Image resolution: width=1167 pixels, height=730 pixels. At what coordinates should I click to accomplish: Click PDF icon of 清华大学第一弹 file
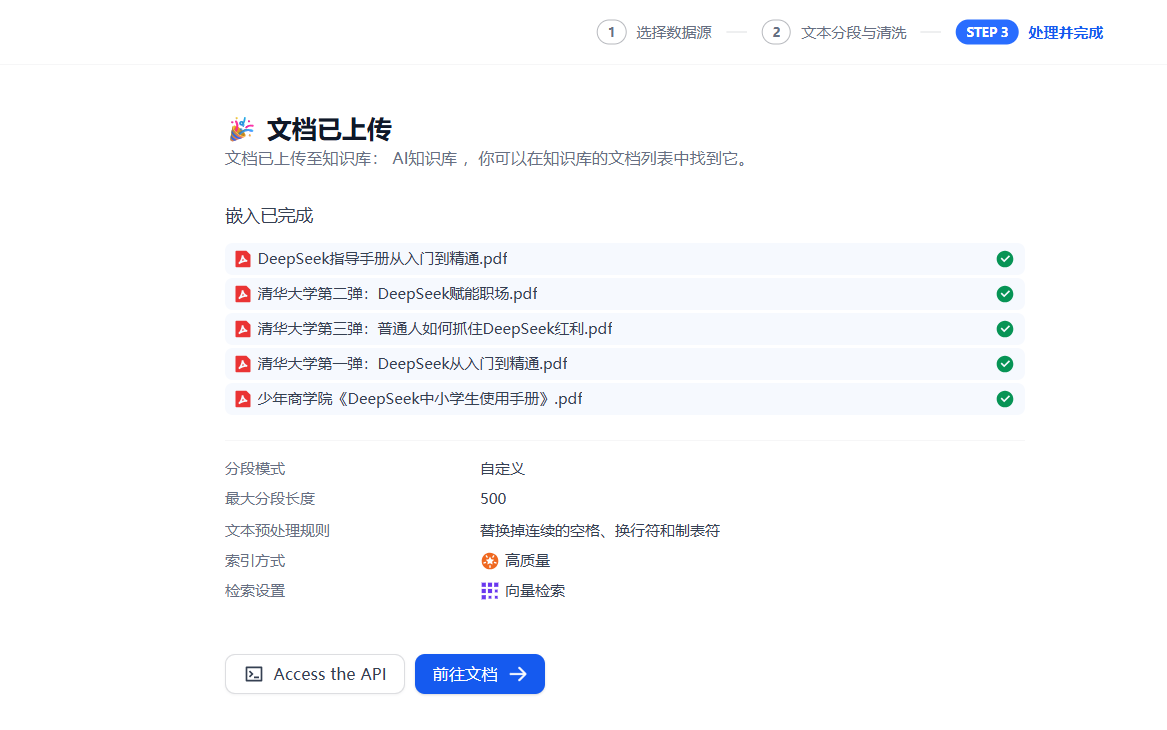243,364
